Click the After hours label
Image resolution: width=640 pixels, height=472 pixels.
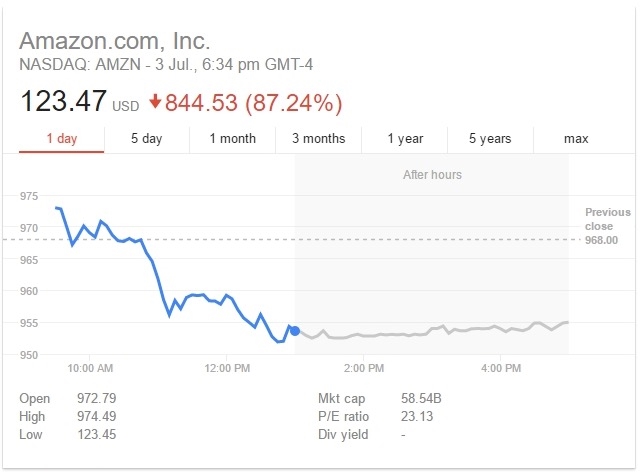tap(432, 175)
